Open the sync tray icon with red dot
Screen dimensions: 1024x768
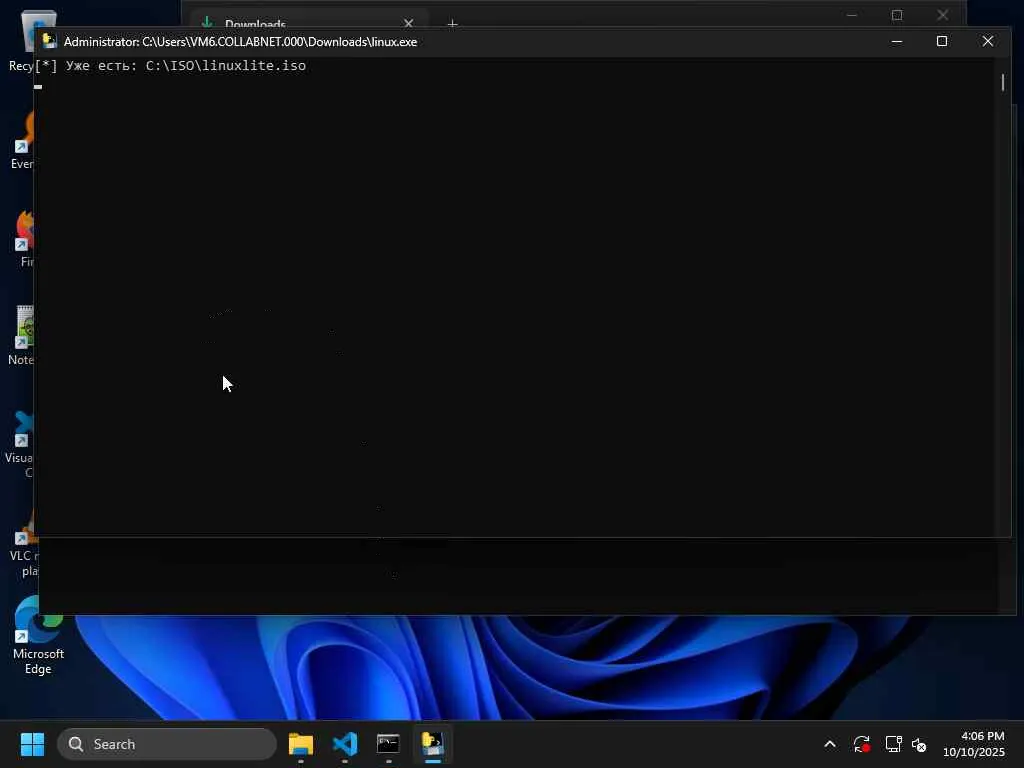861,744
